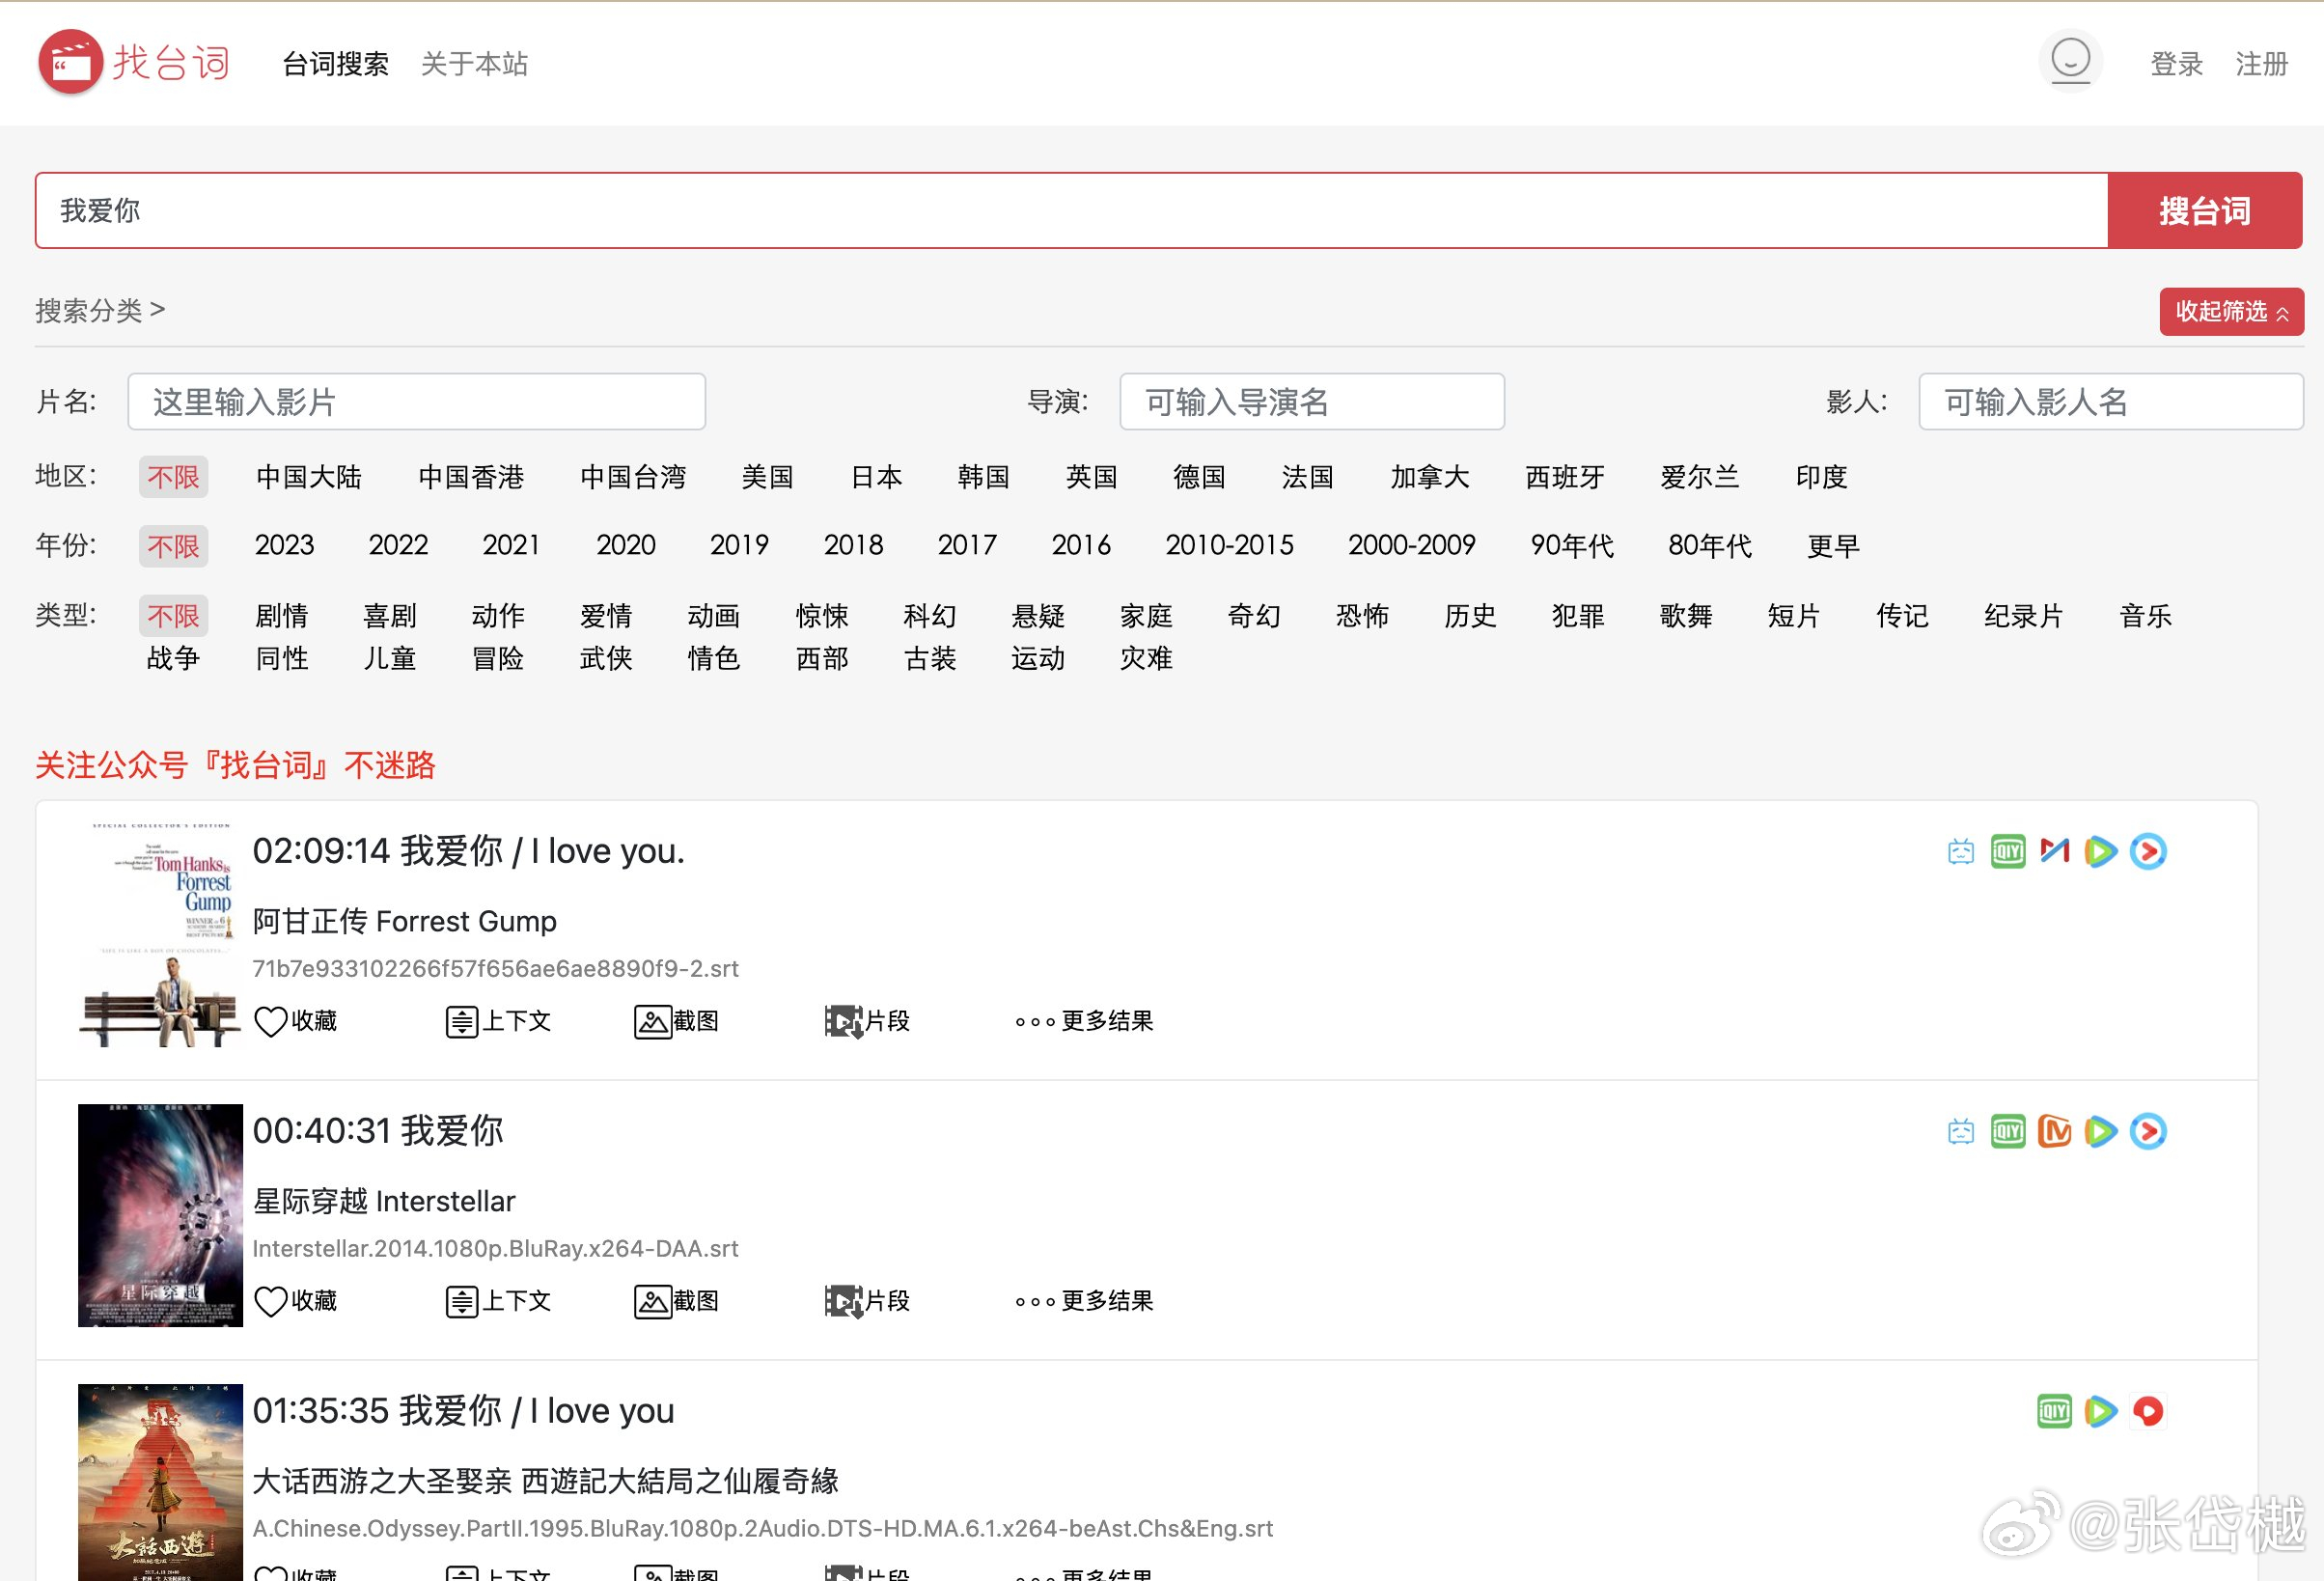Open the 阿甘正传 Forrest Gump title link
This screenshot has width=2324, height=1581.
(x=404, y=921)
